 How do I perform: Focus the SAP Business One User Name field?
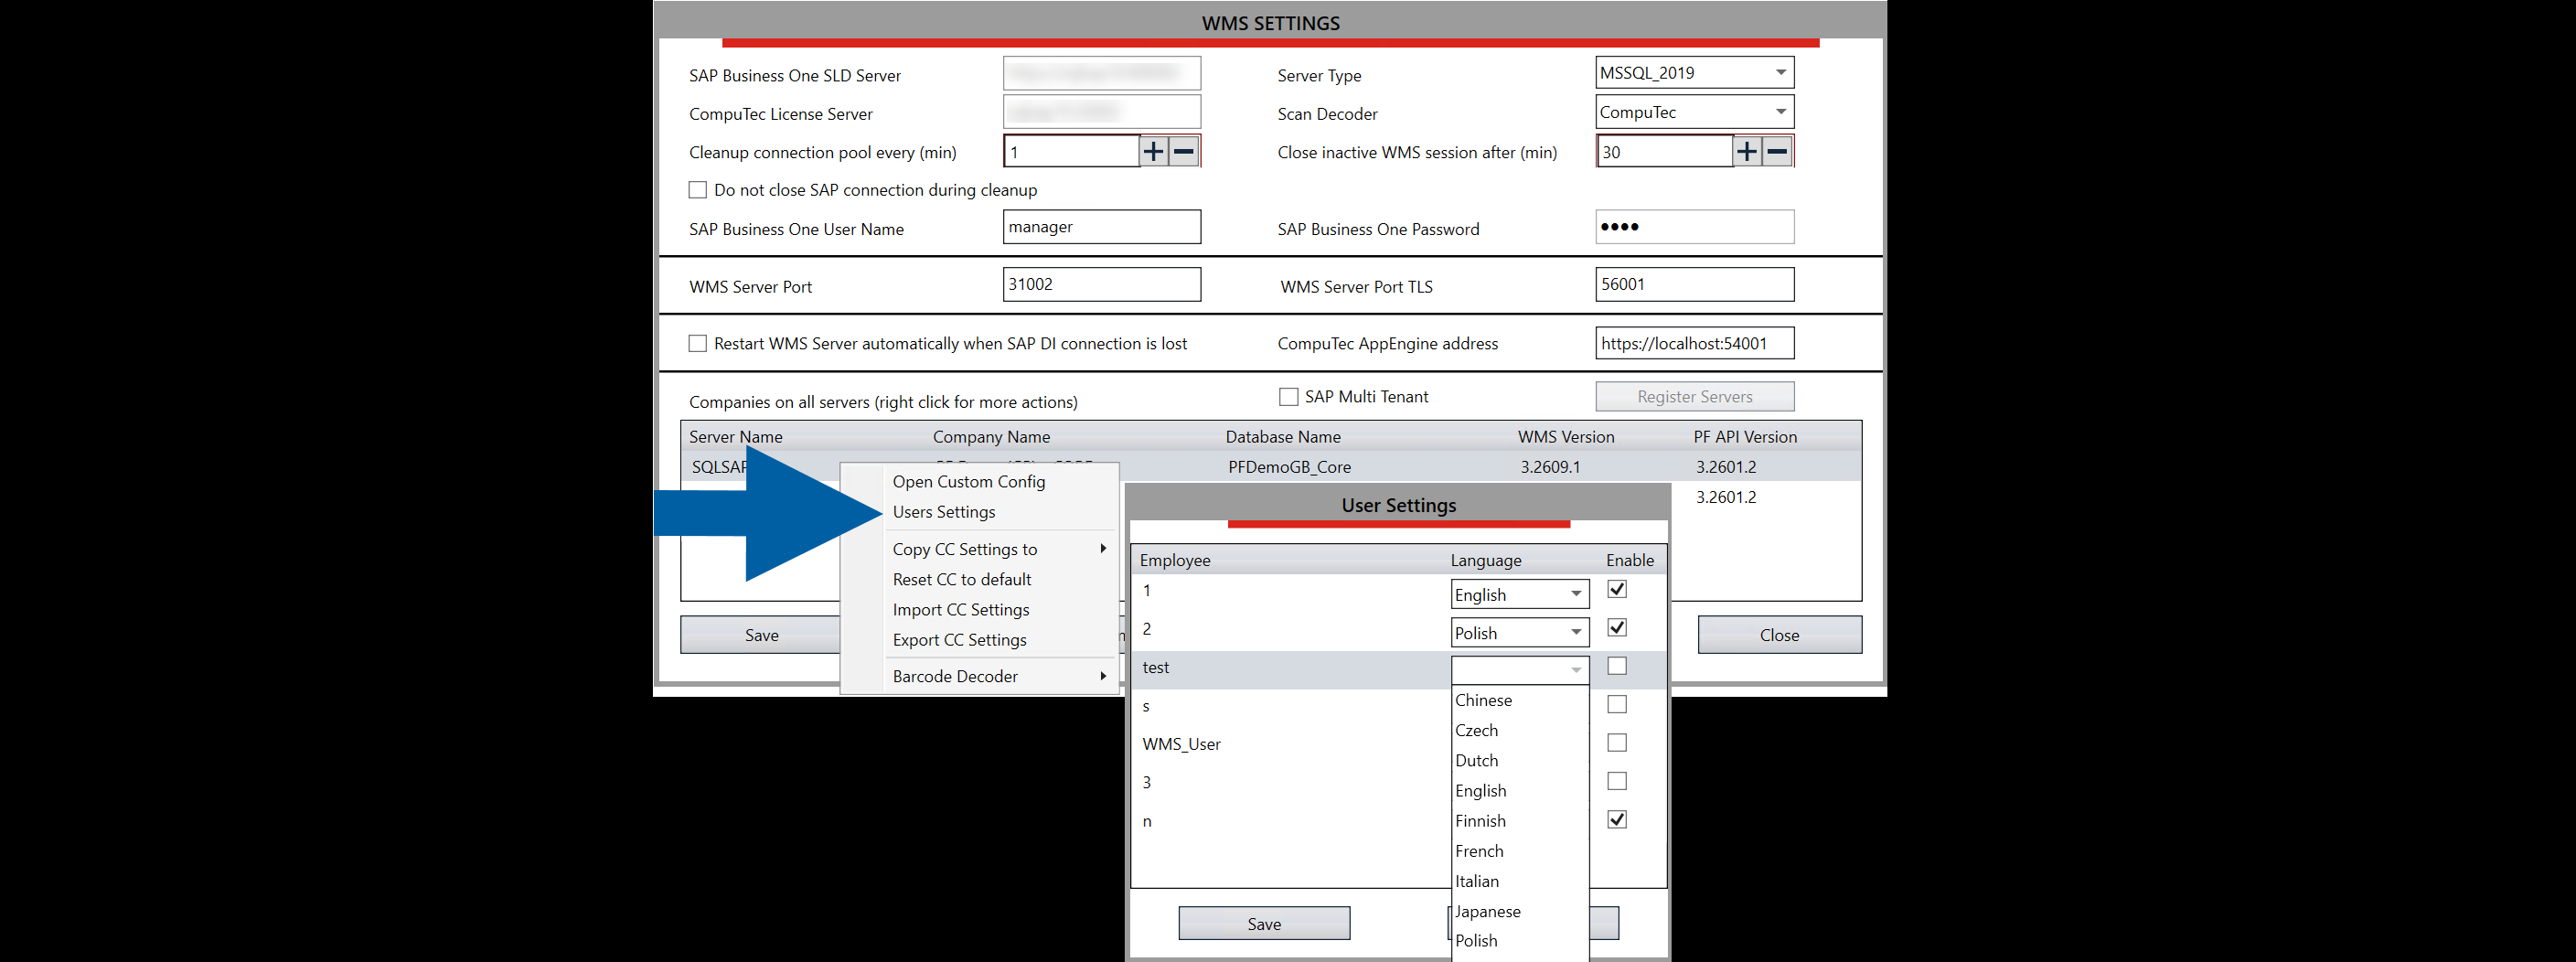coord(1102,227)
